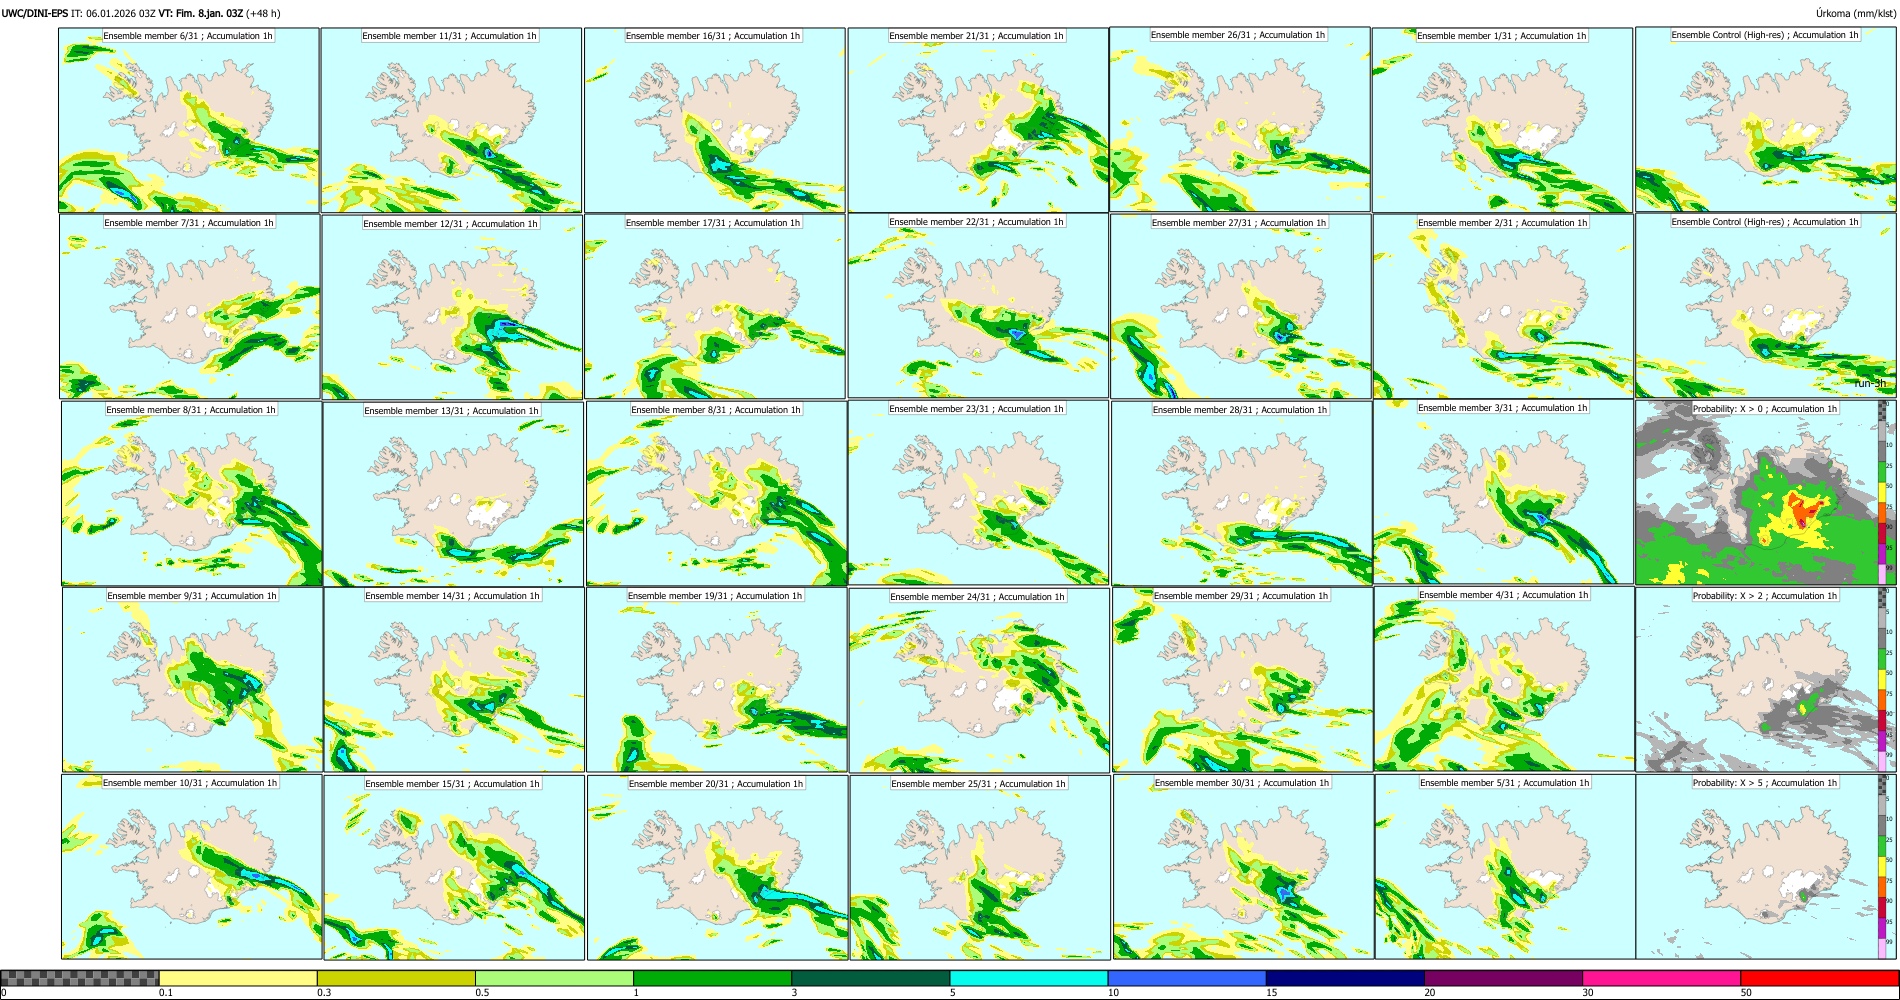The height and width of the screenshot is (1000, 1900).
Task: Click the '(+48 h)' forecast lead text
Action: coord(263,13)
